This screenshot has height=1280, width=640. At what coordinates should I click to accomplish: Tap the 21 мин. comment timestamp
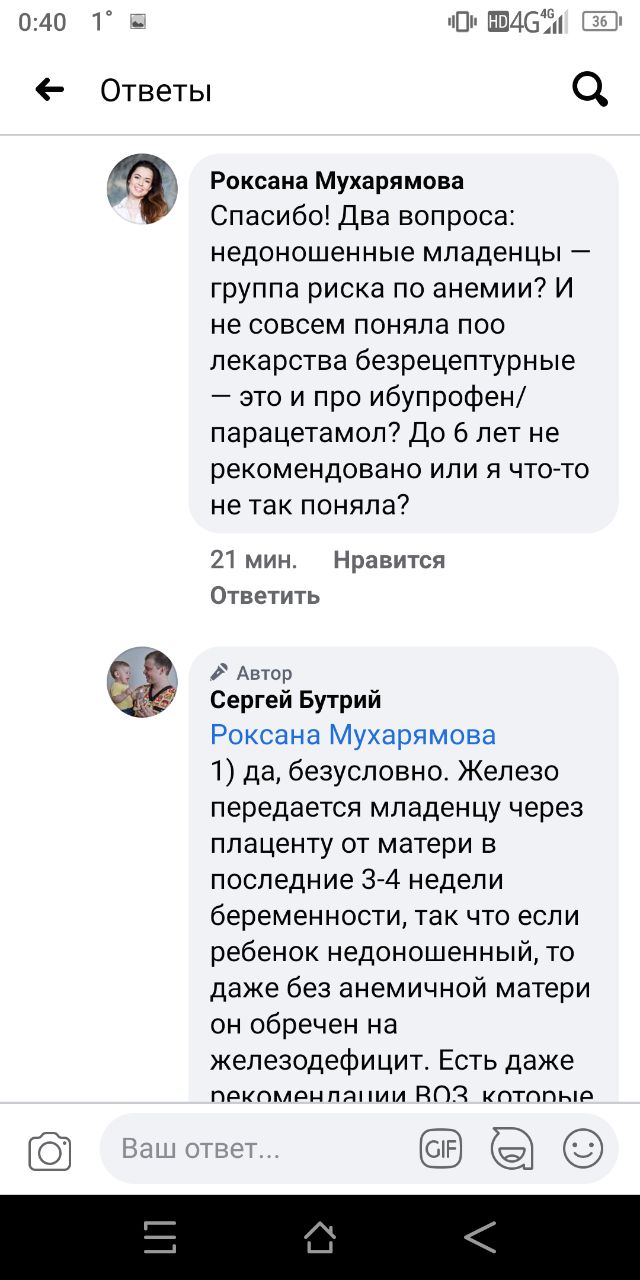253,560
